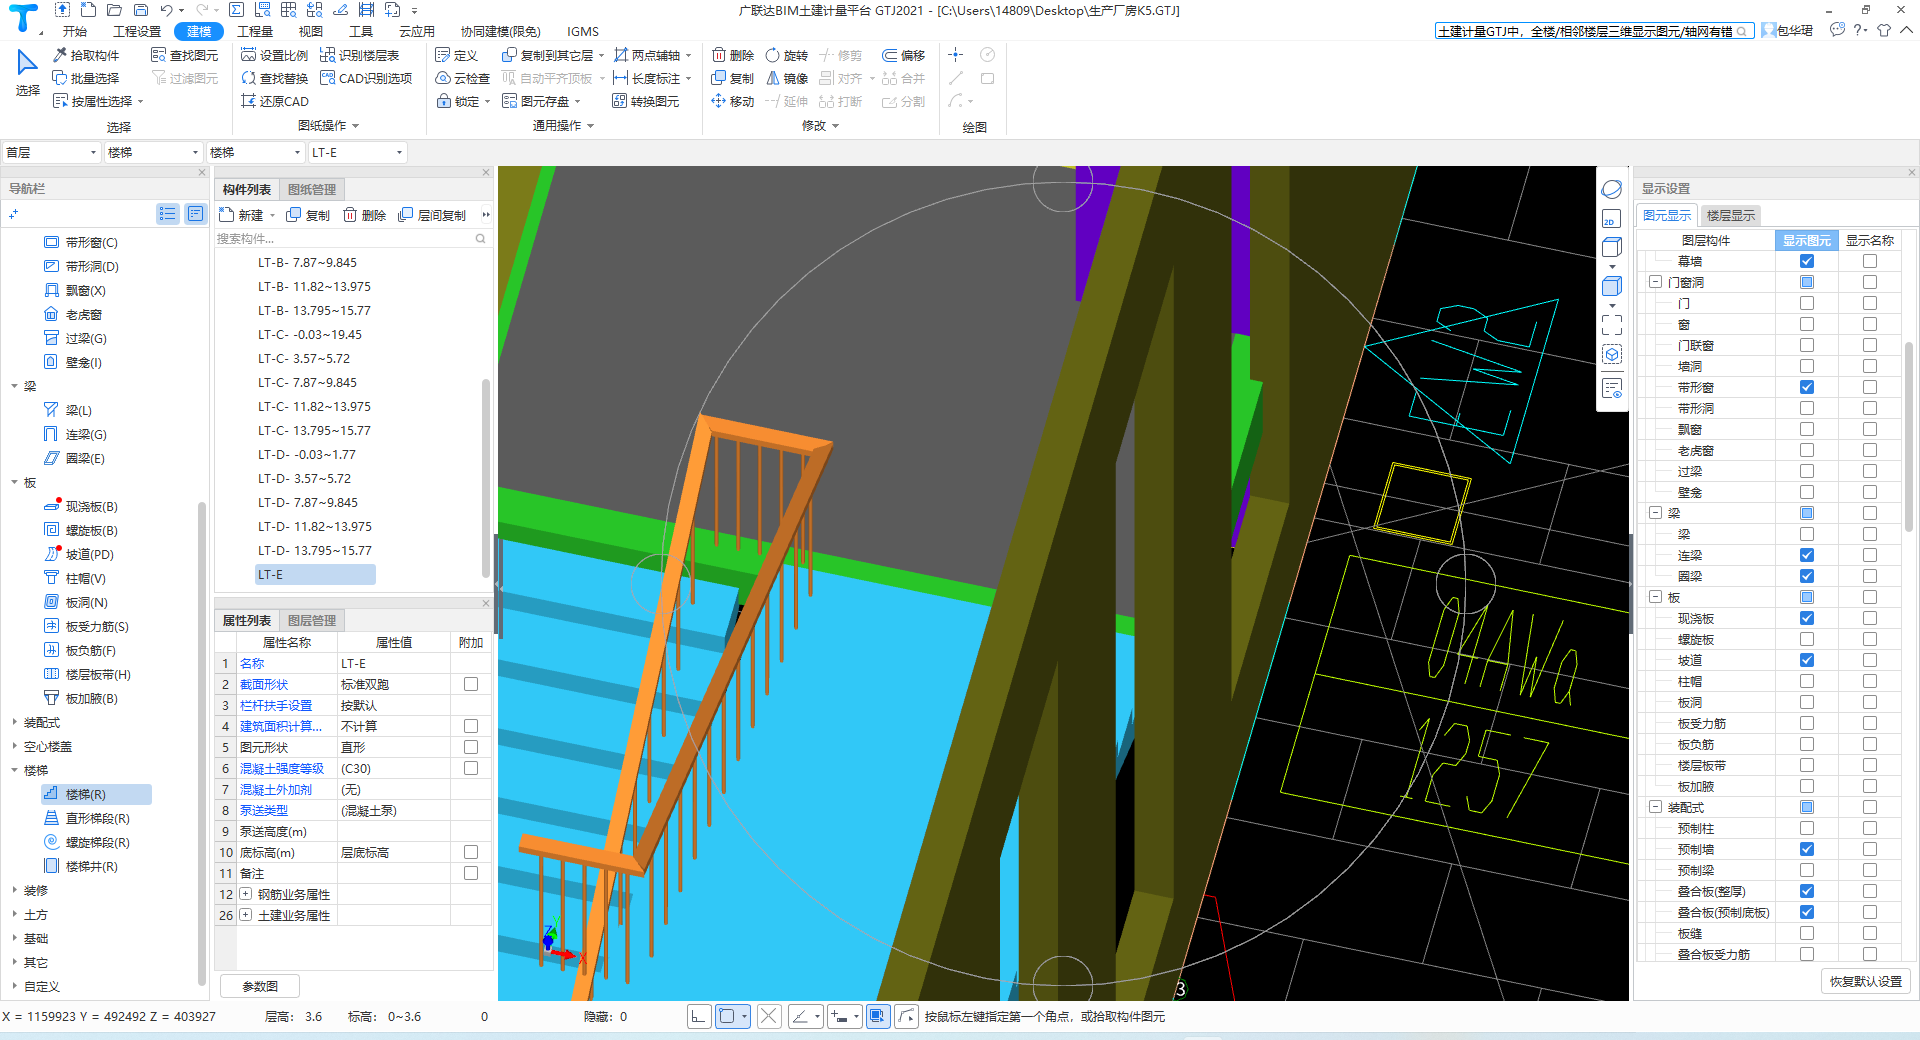1920x1040 pixels.
Task: Collapse 梁 node in navigation tree
Action: click(x=14, y=386)
